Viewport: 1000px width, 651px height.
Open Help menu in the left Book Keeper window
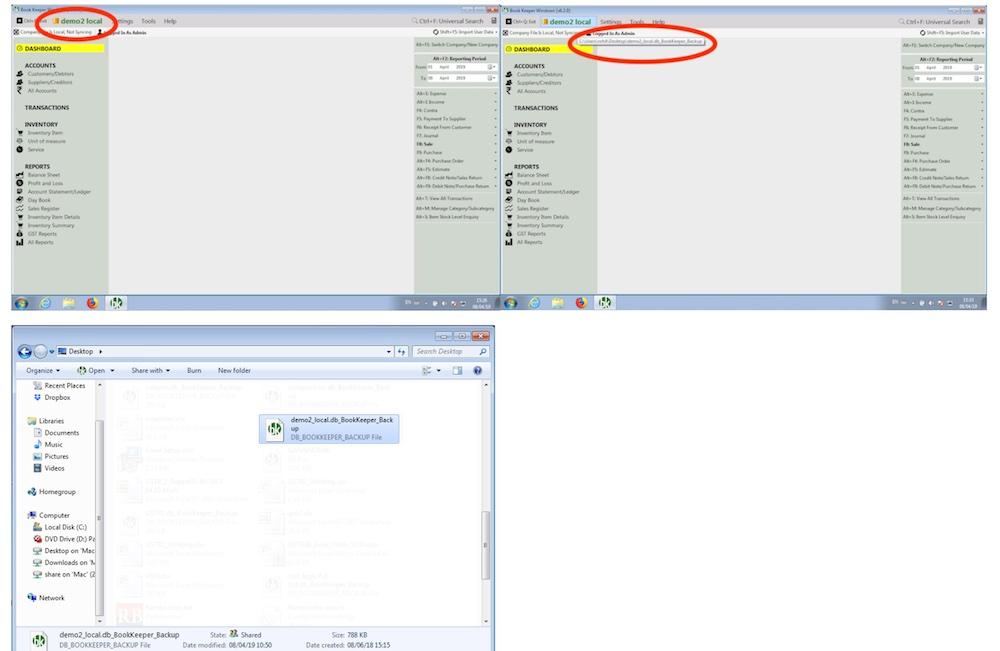click(170, 21)
